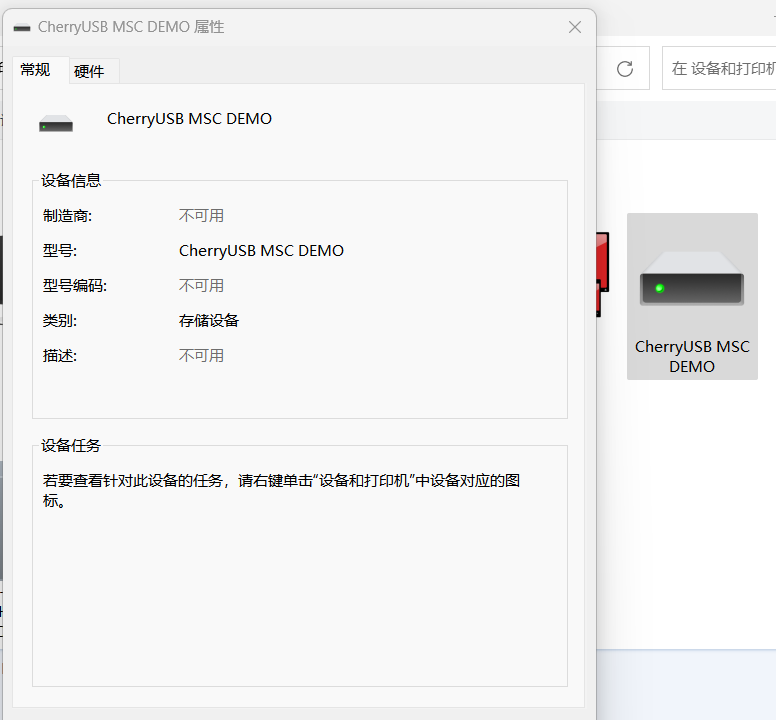Click the 型号编码 label
776x720 pixels.
coord(74,286)
